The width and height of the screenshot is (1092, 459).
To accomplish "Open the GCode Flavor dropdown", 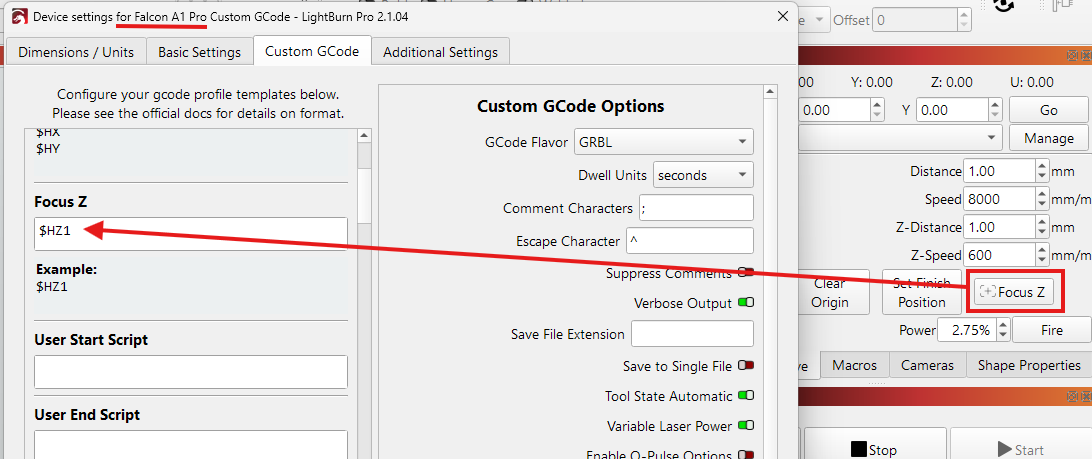I will tap(664, 143).
